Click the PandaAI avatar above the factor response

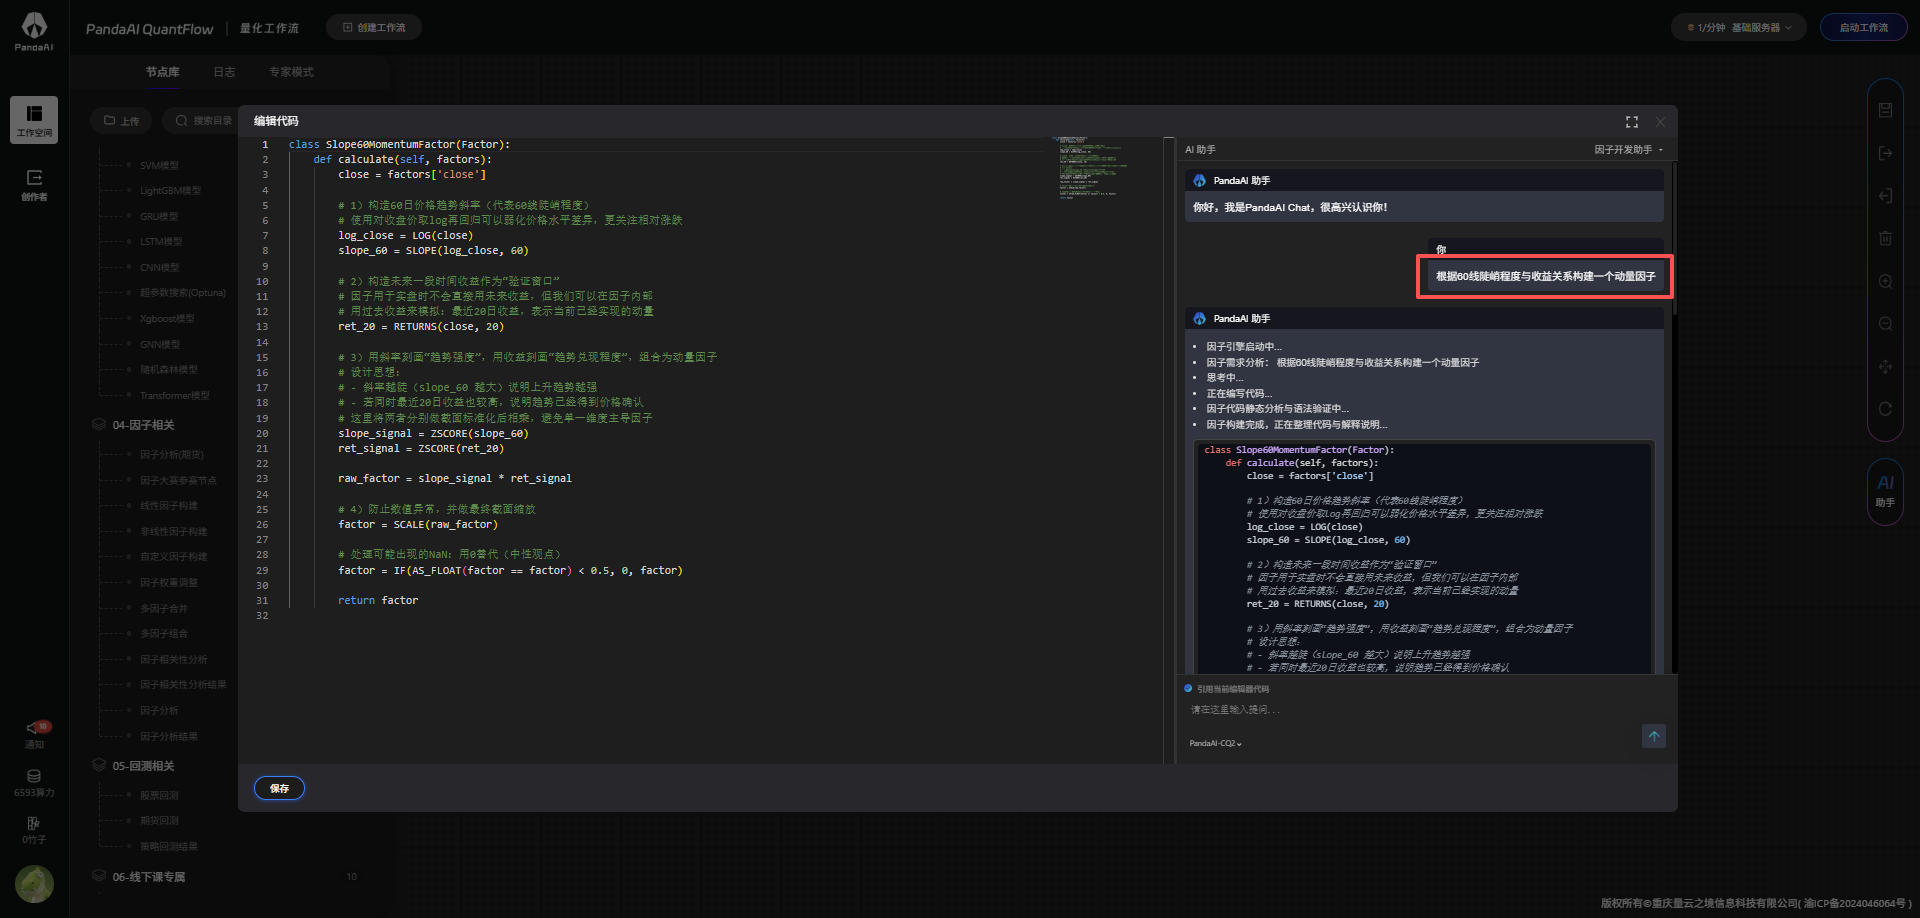[x=1199, y=319]
